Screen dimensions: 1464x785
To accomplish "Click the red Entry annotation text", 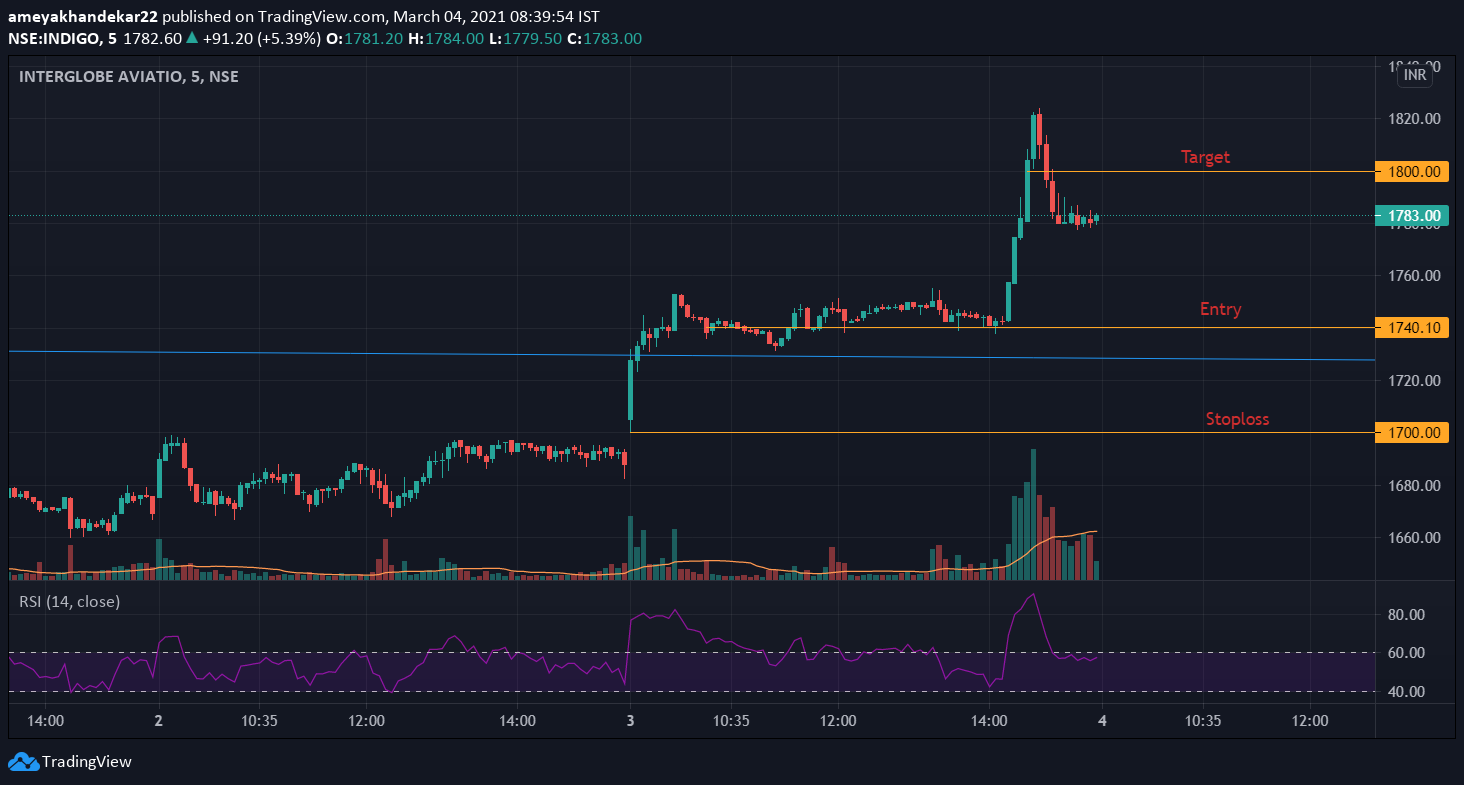I will (x=1220, y=309).
